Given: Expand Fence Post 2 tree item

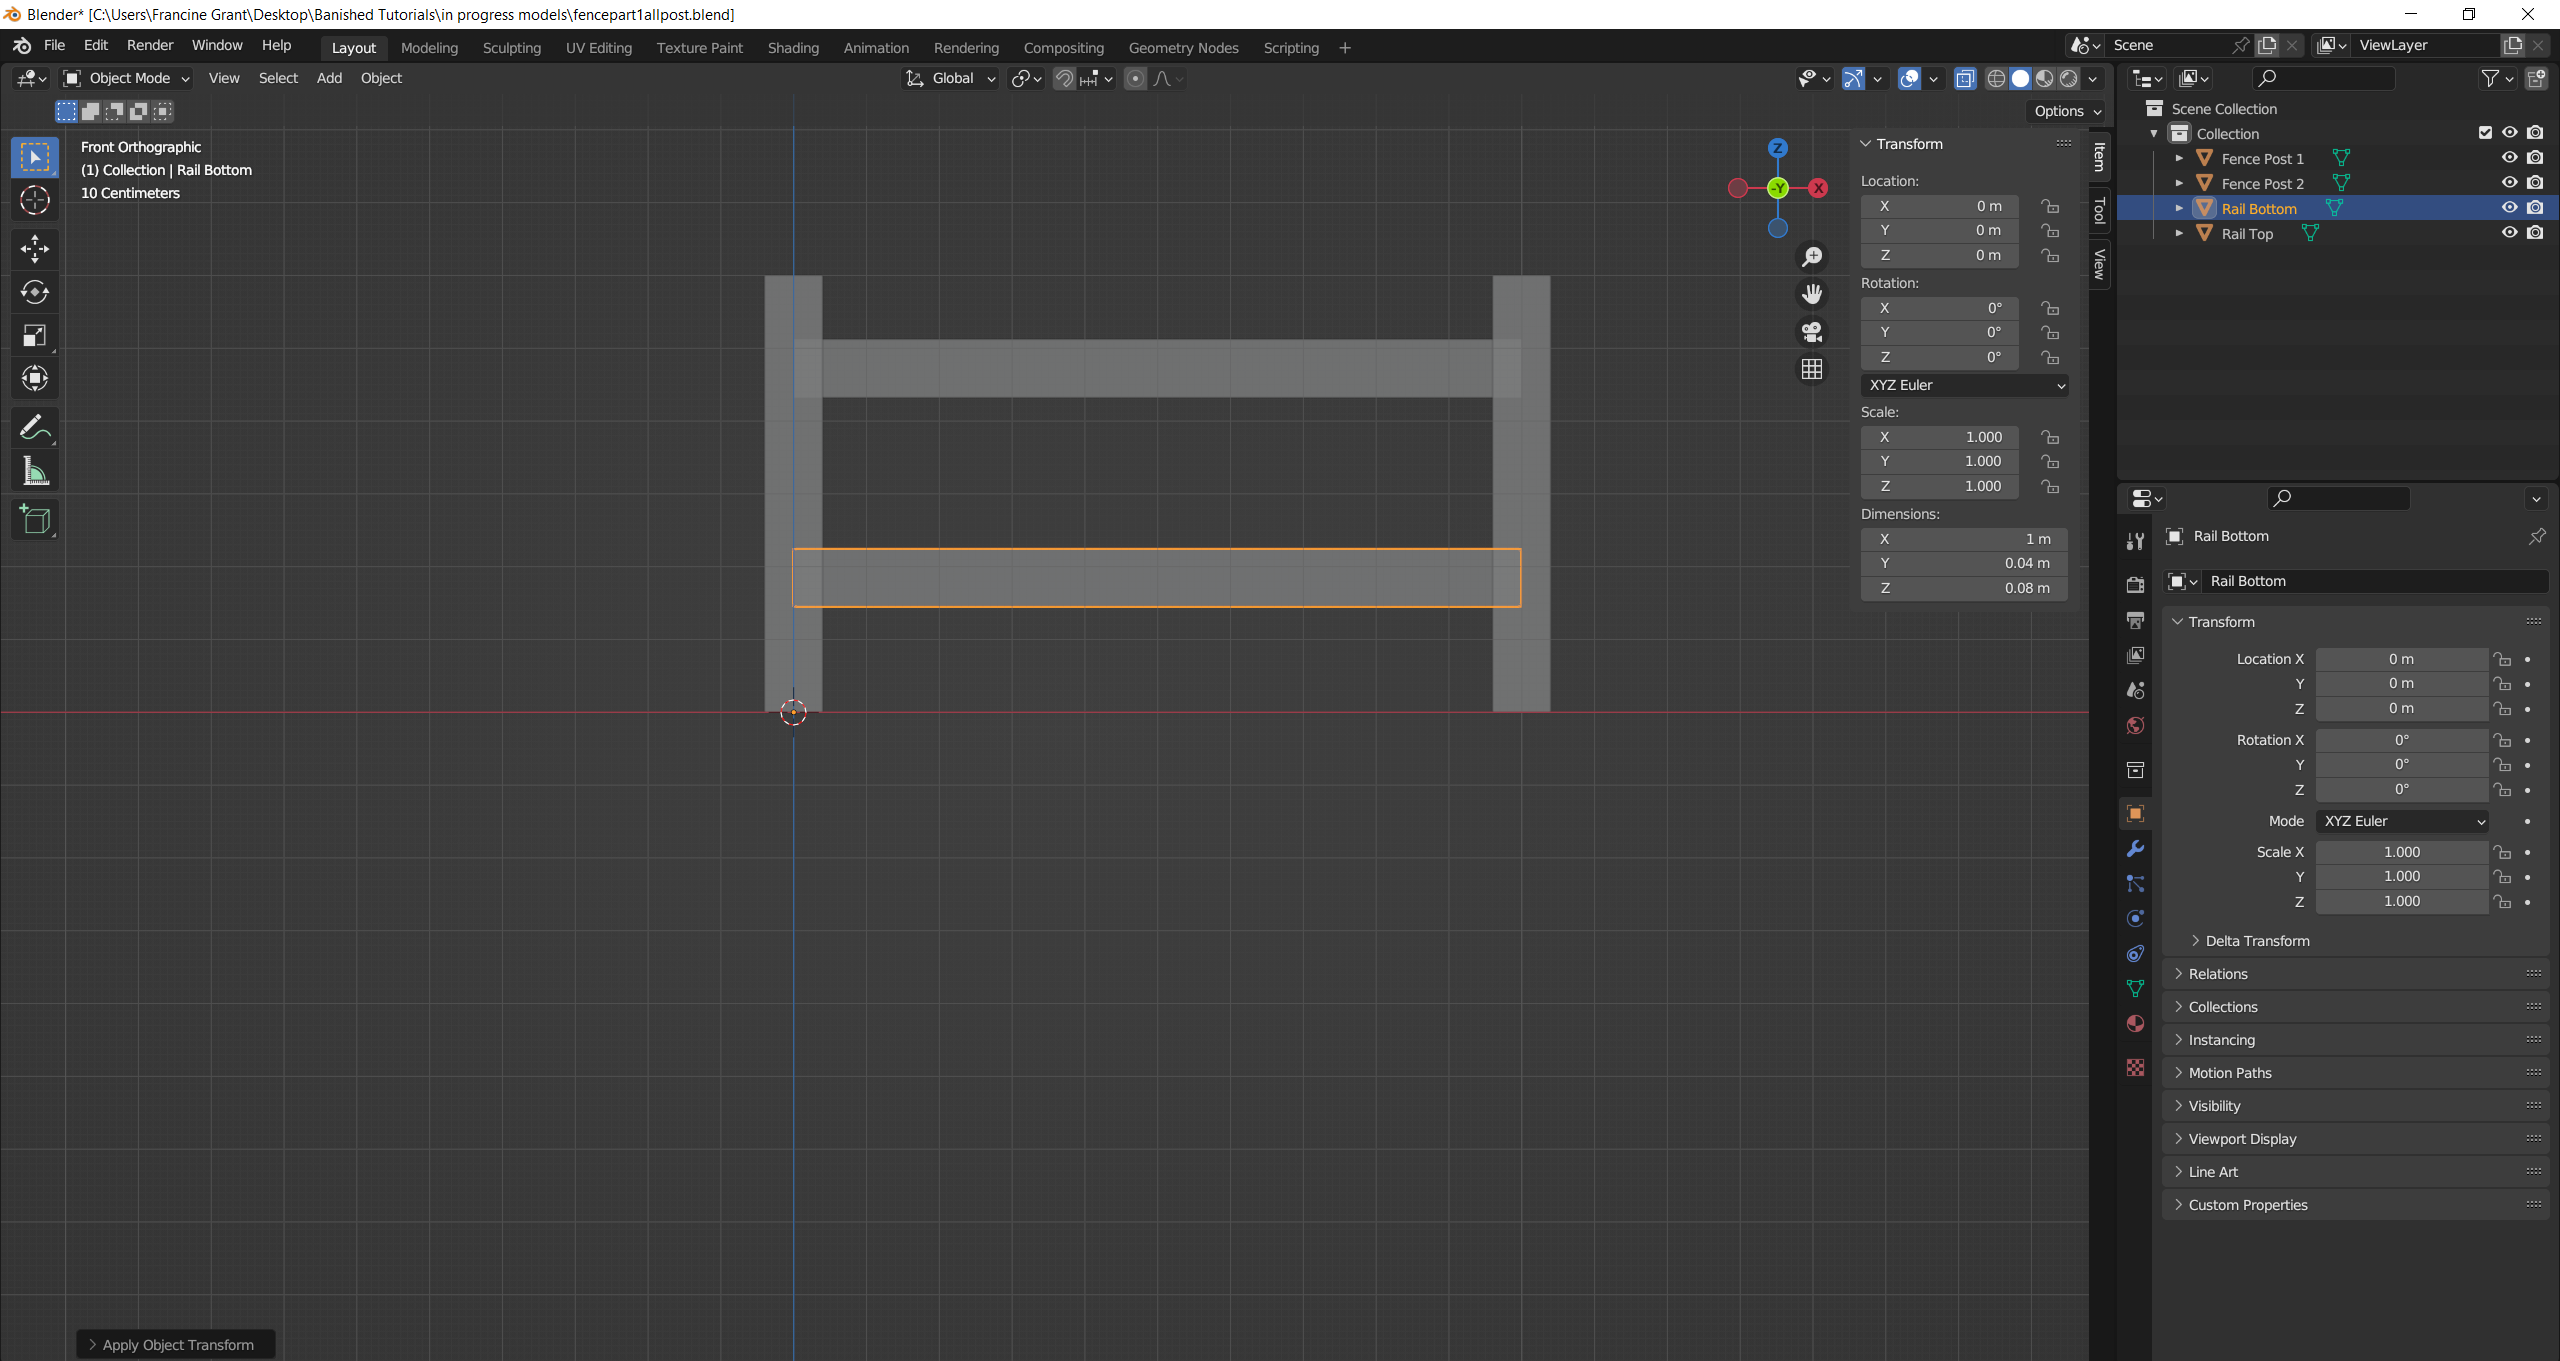Looking at the screenshot, I should coord(2179,183).
